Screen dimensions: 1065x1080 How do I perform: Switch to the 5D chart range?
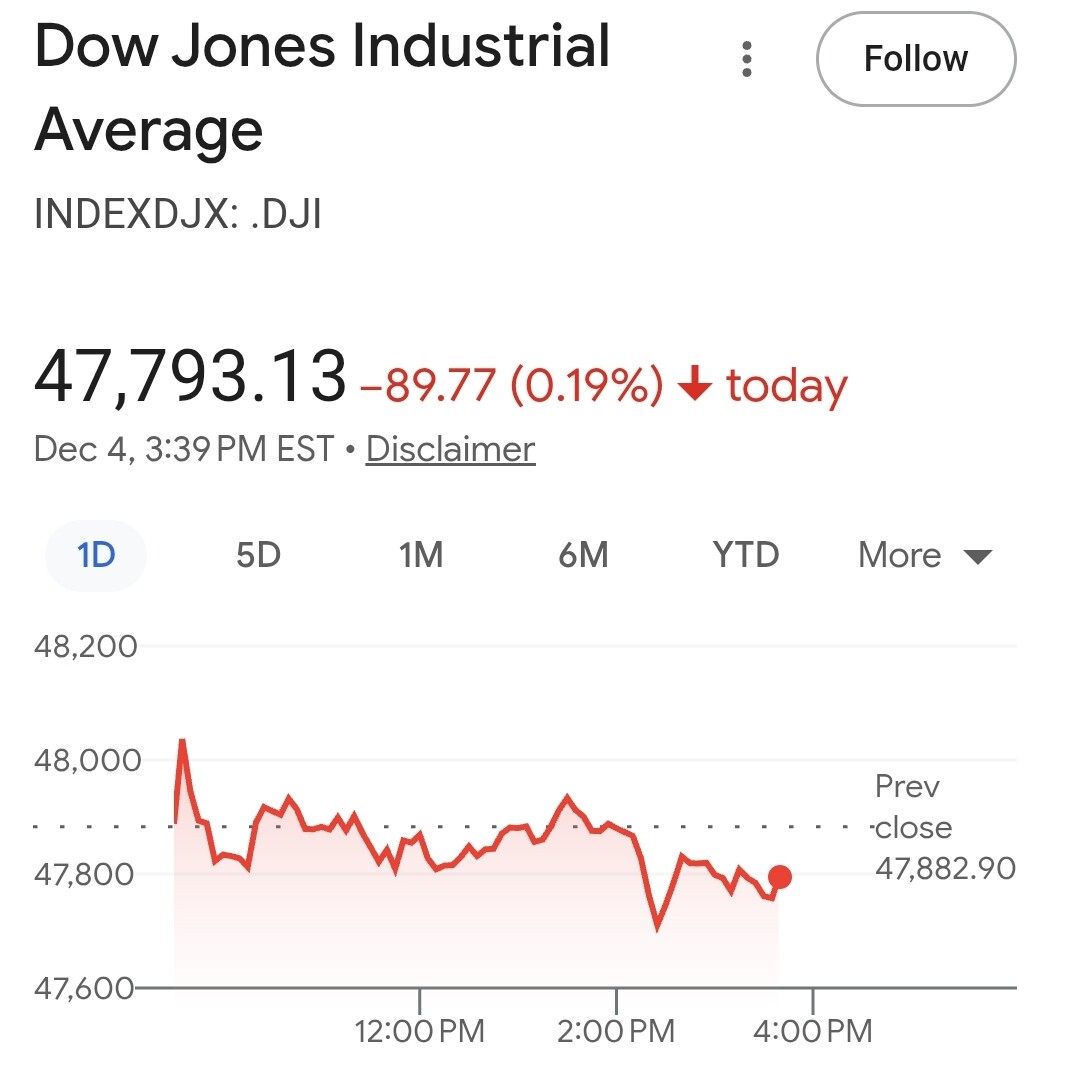(x=258, y=555)
